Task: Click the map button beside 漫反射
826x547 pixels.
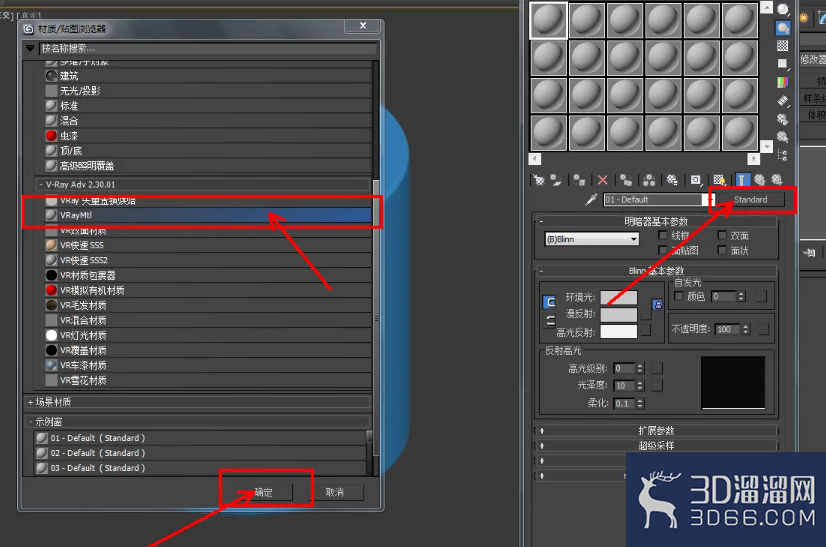Action: point(646,315)
